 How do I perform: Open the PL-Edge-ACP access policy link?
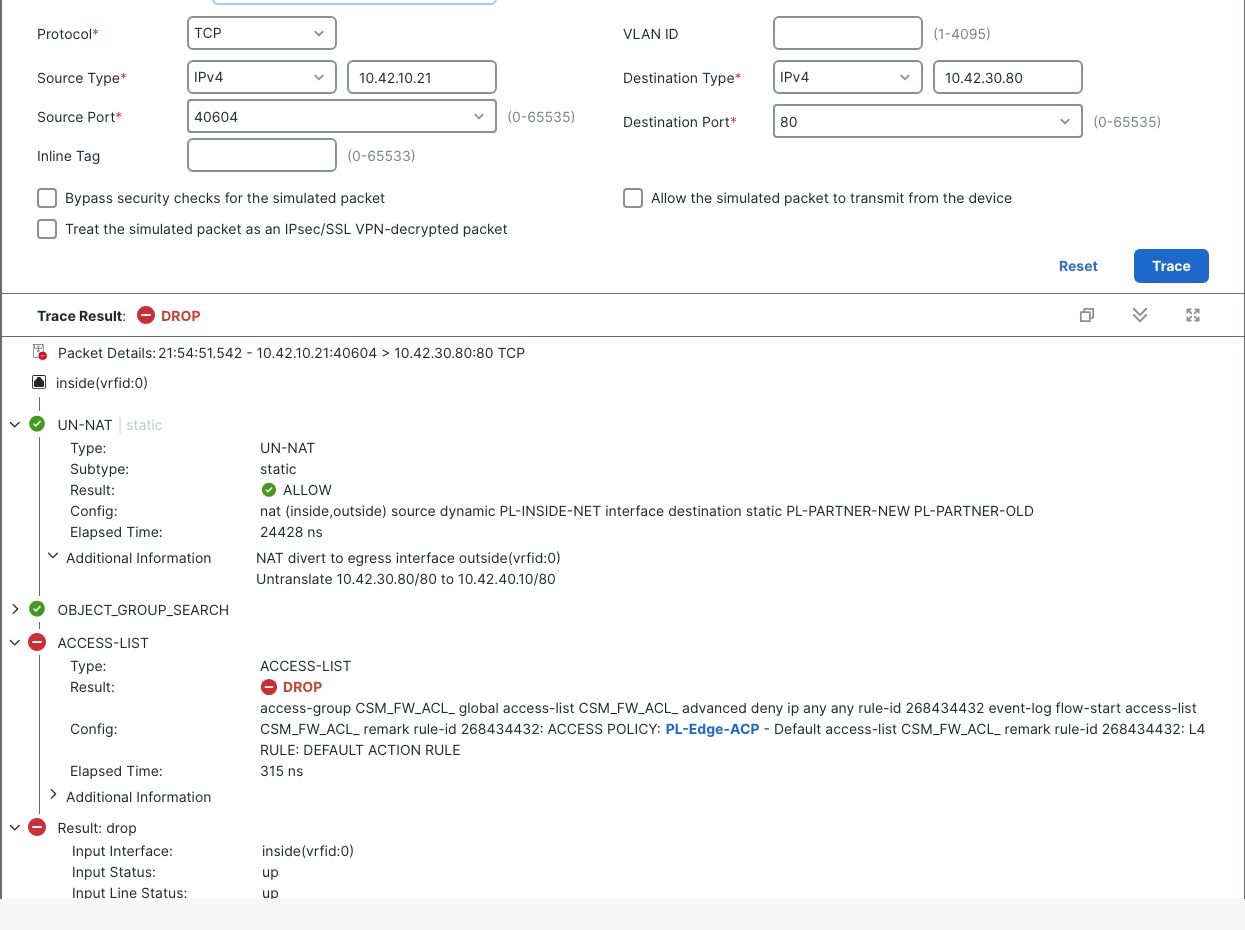tap(712, 729)
